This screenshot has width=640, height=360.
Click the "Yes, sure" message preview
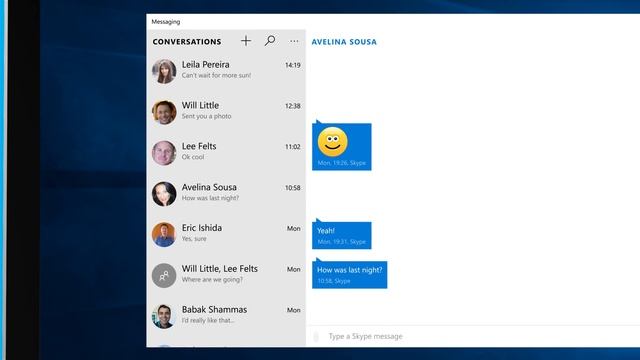[194, 239]
